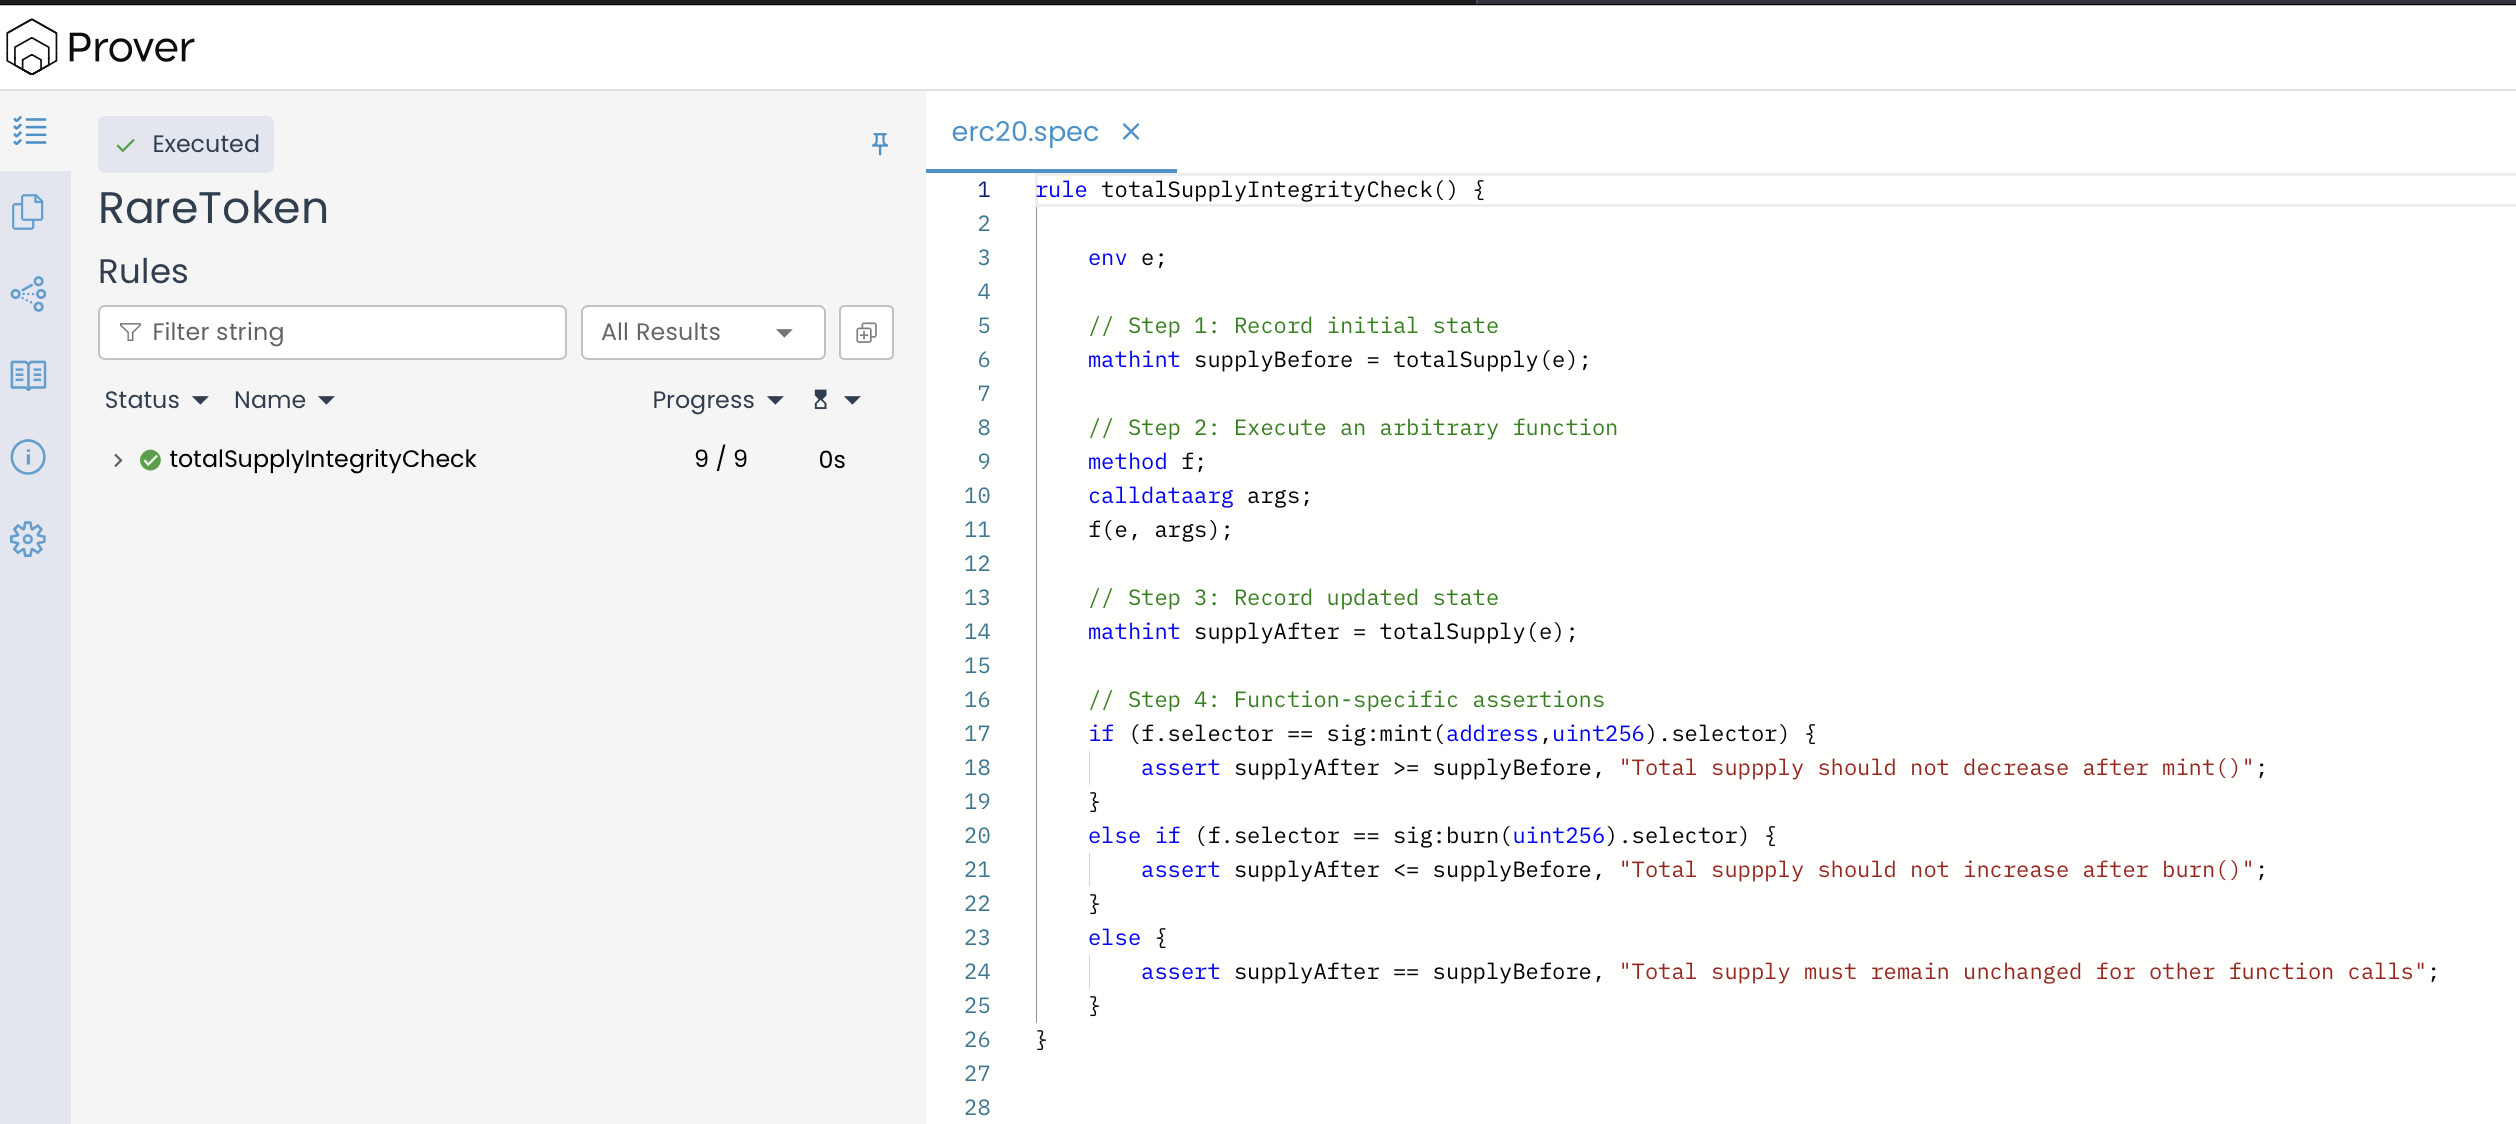This screenshot has width=2516, height=1124.
Task: Open the rules list sidebar icon
Action: [x=30, y=130]
